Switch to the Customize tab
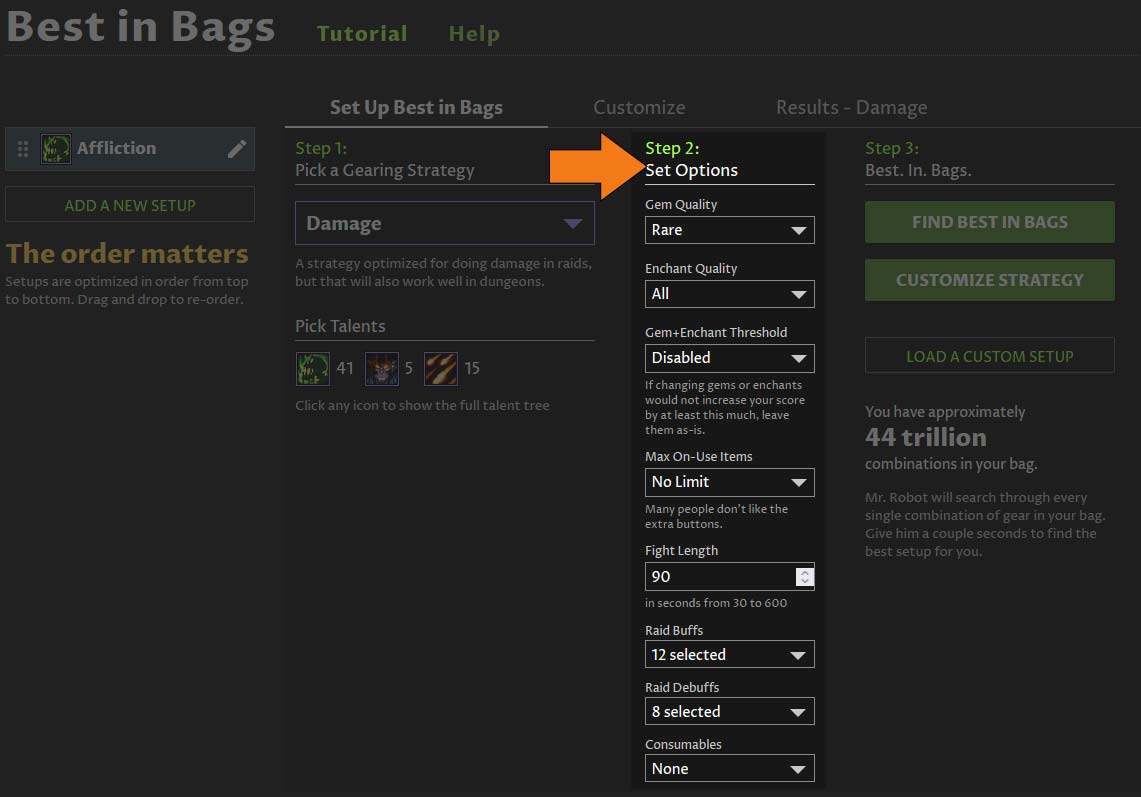The width and height of the screenshot is (1141, 797). coord(639,107)
